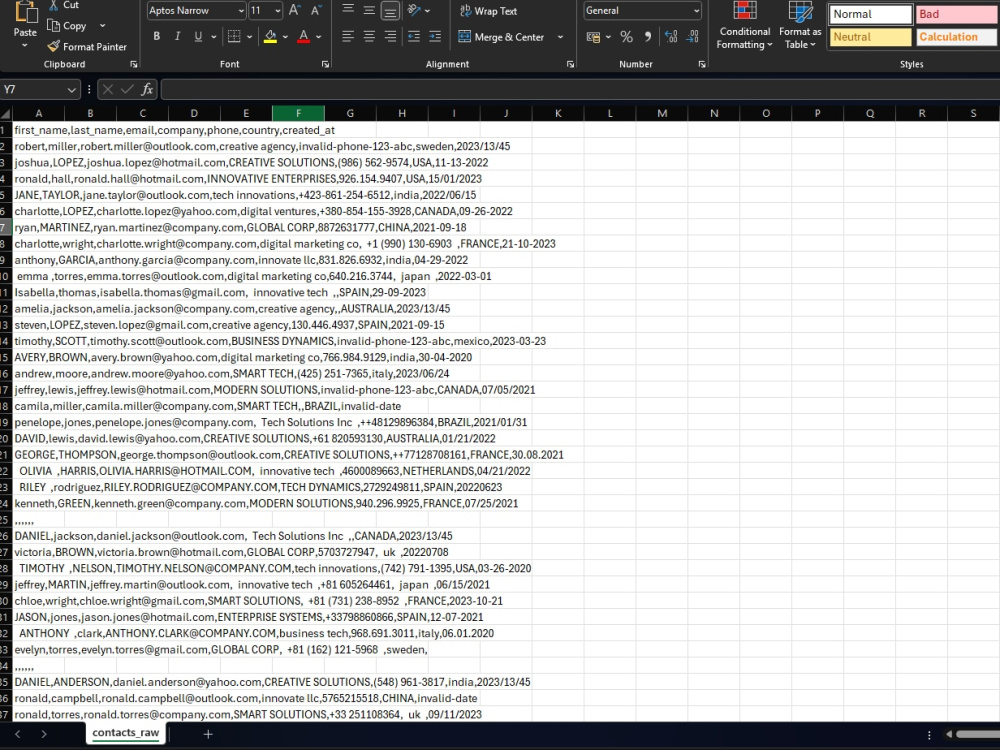Expand the Merge & Center dropdown arrow
Viewport: 1000px width, 750px height.
point(560,37)
